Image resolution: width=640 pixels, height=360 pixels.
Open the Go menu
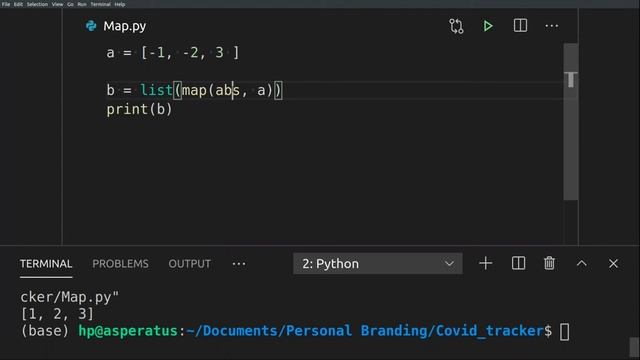point(70,4)
